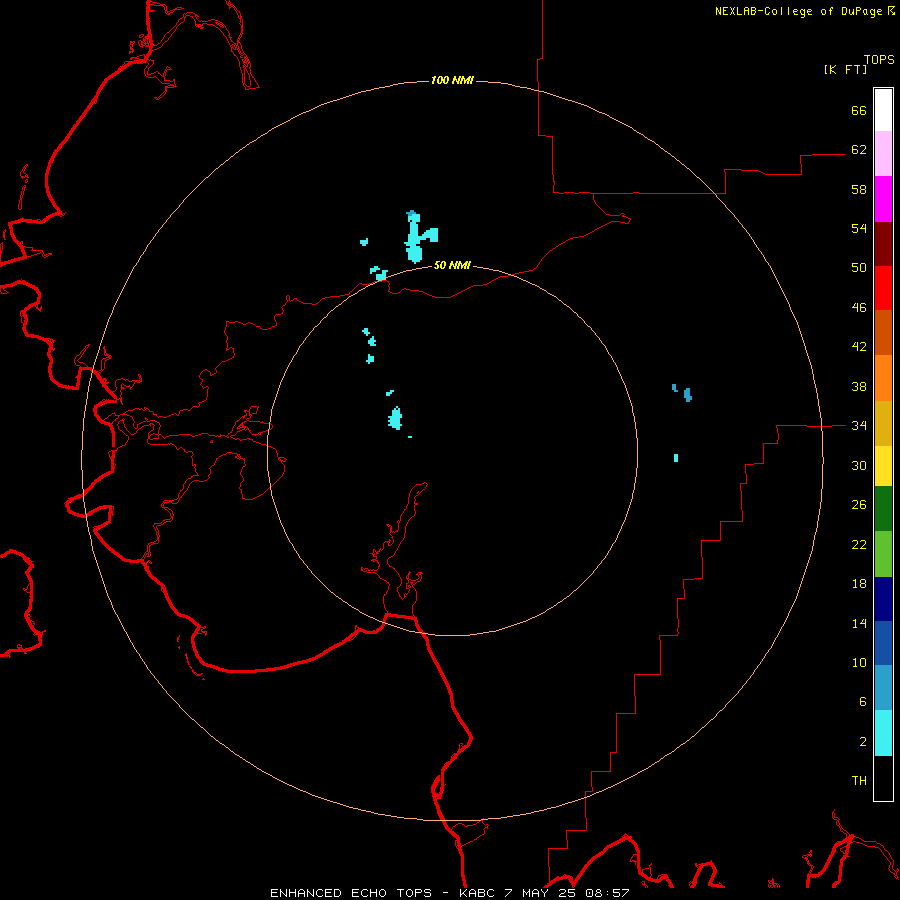
Task: Select the dark green color scale swatch
Action: point(883,509)
